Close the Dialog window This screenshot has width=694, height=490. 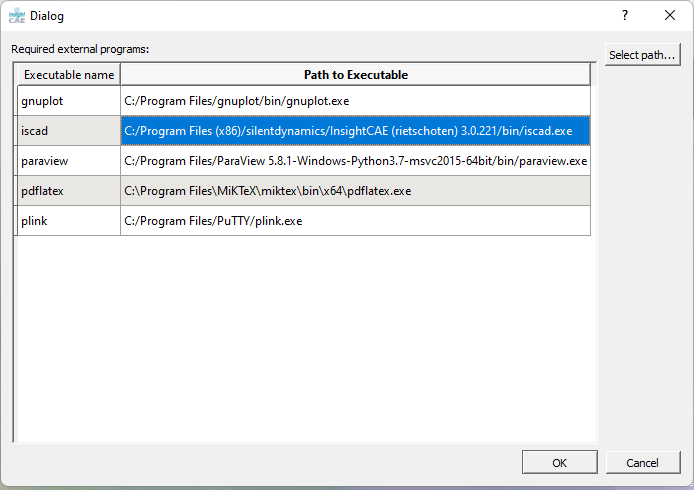click(670, 15)
